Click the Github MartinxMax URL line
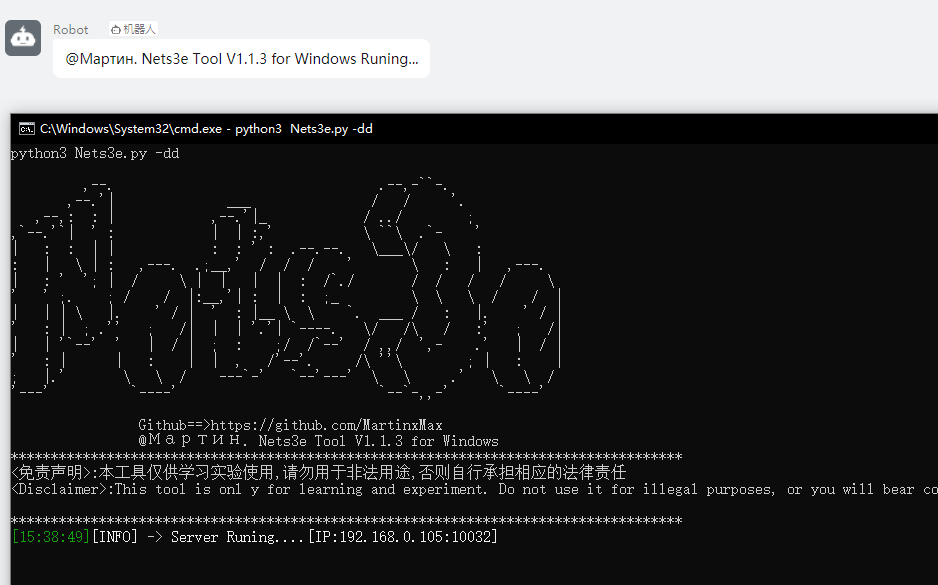Screen dimensions: 938x585 click(x=290, y=425)
